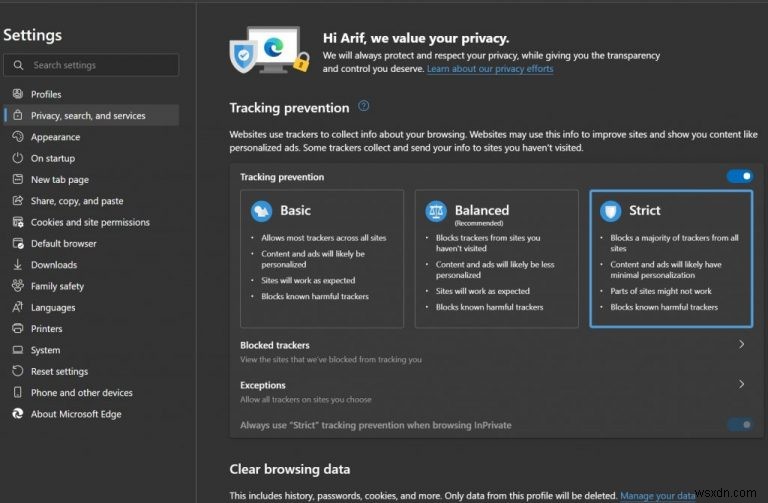The image size is (768, 503).
Task: Open Exceptions using its chevron arrow
Action: (x=742, y=384)
